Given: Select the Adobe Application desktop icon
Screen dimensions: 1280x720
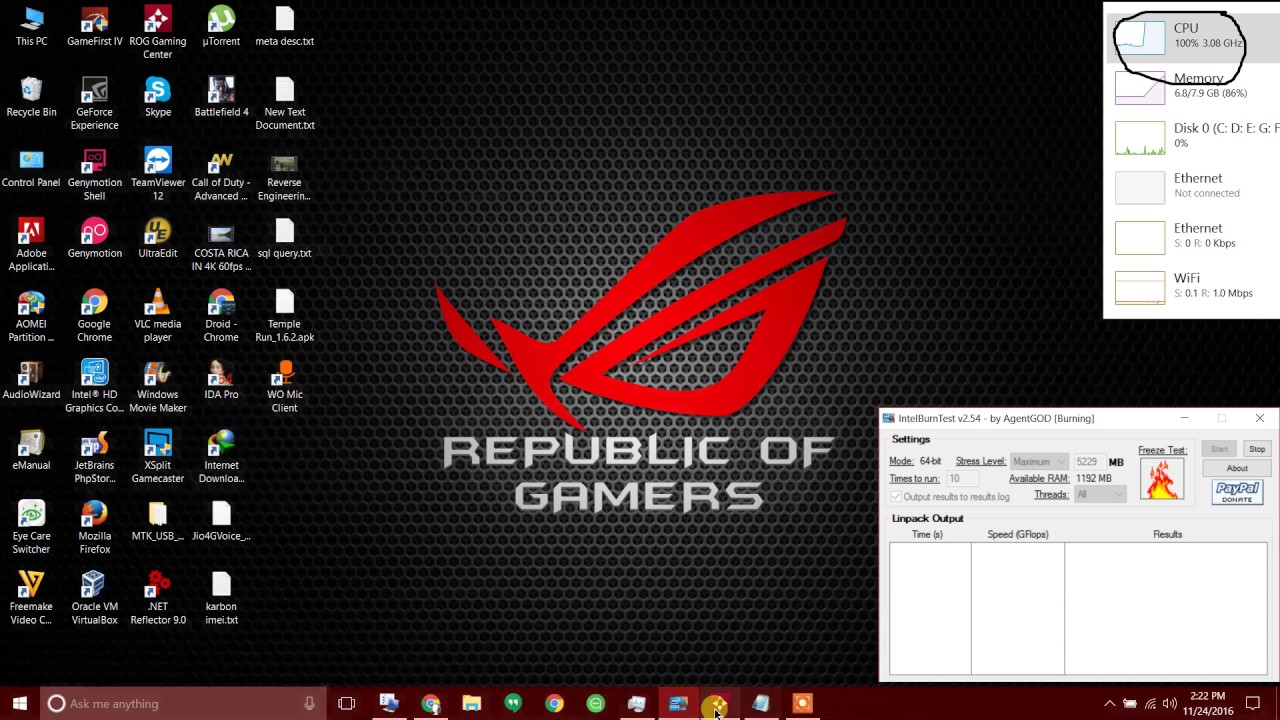Looking at the screenshot, I should pyautogui.click(x=31, y=245).
